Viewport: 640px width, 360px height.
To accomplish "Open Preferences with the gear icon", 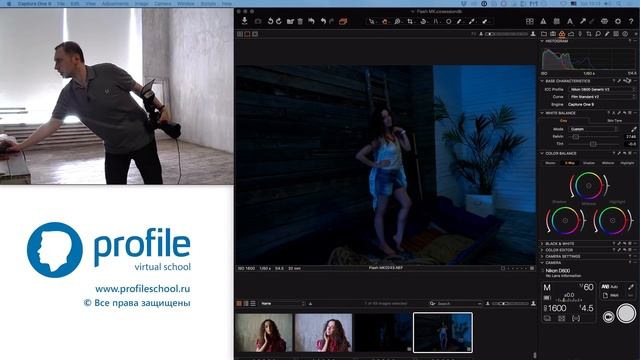I will pos(618,21).
